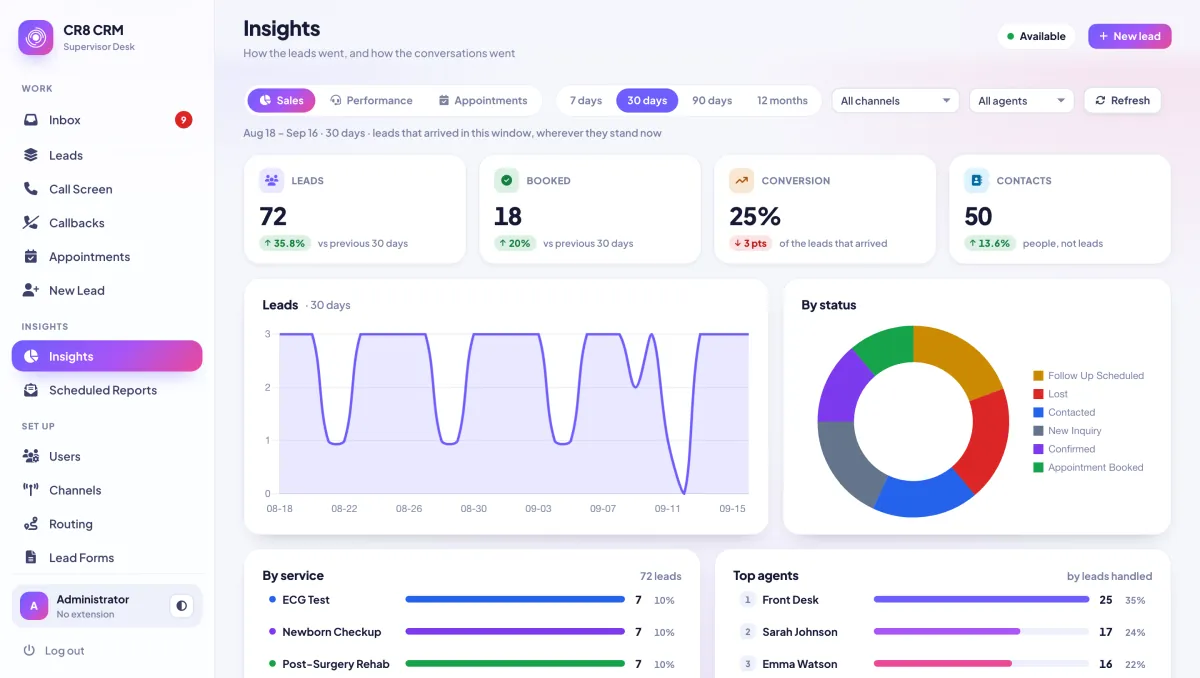Image resolution: width=1200 pixels, height=678 pixels.
Task: Switch to the Sales tab
Action: click(281, 100)
